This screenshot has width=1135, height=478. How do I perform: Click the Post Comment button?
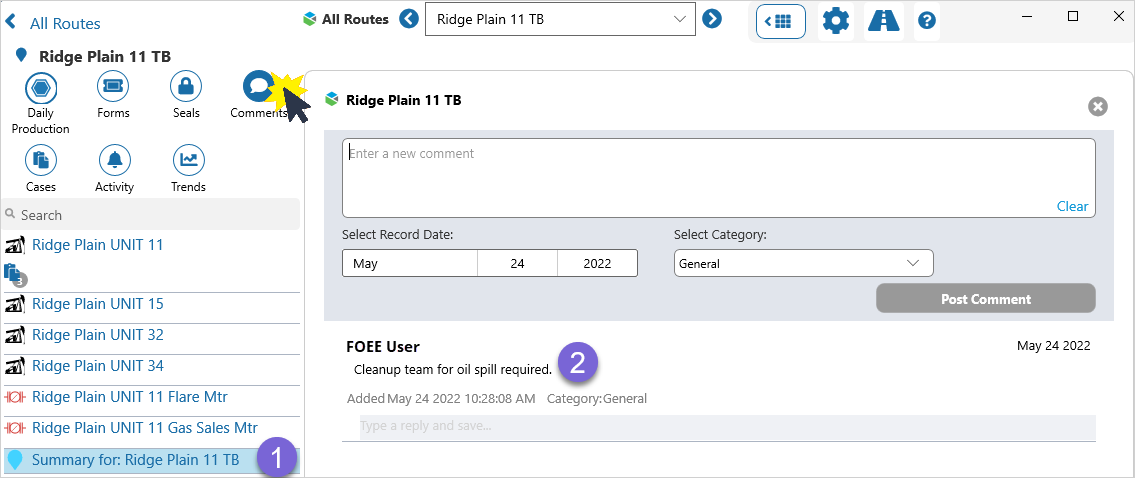pos(986,298)
